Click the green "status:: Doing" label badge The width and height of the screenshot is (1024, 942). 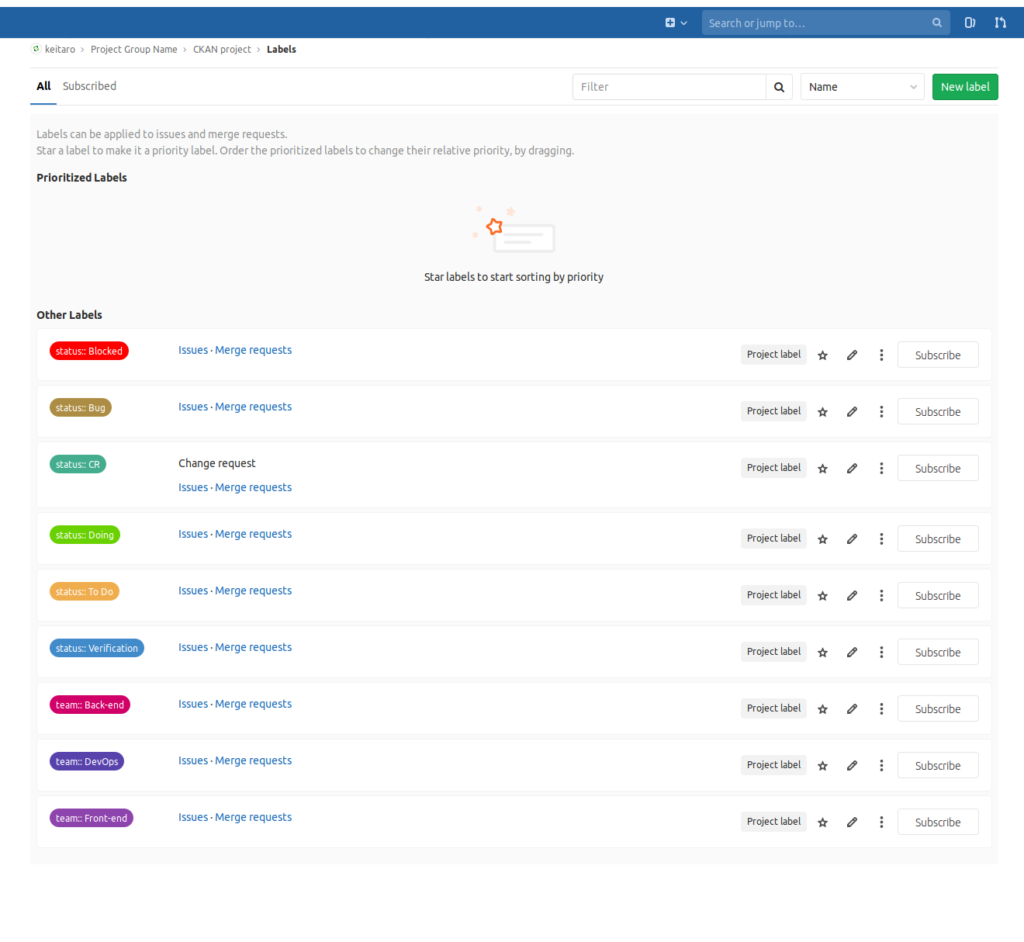pos(85,534)
